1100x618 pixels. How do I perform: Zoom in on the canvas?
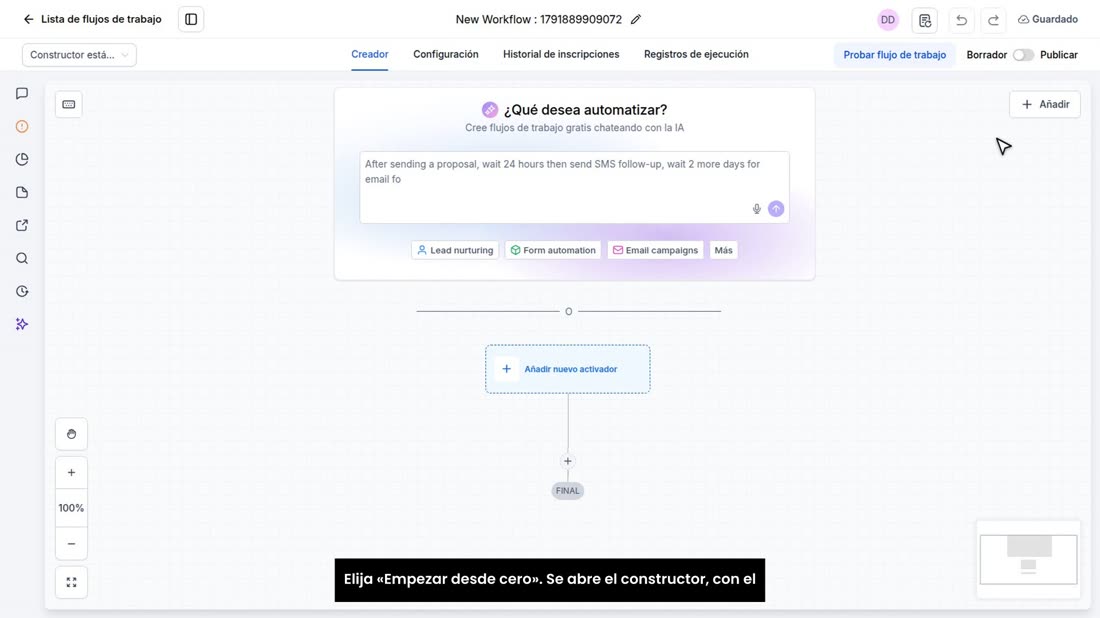point(72,473)
